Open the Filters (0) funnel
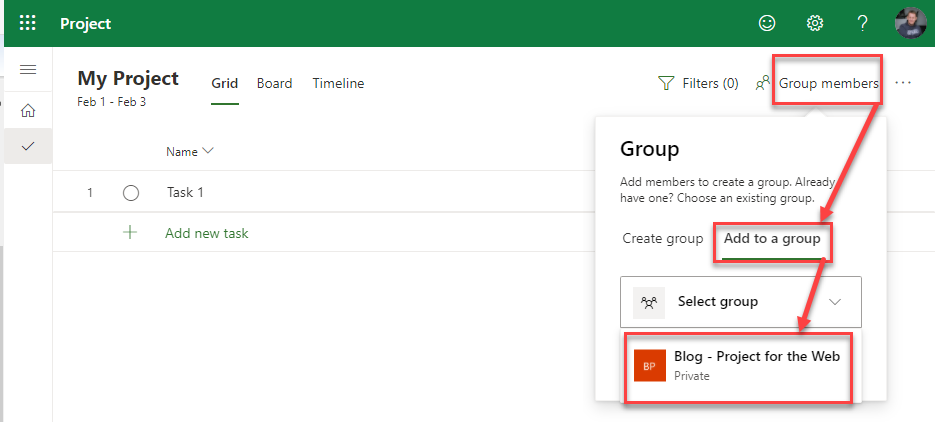 click(698, 84)
